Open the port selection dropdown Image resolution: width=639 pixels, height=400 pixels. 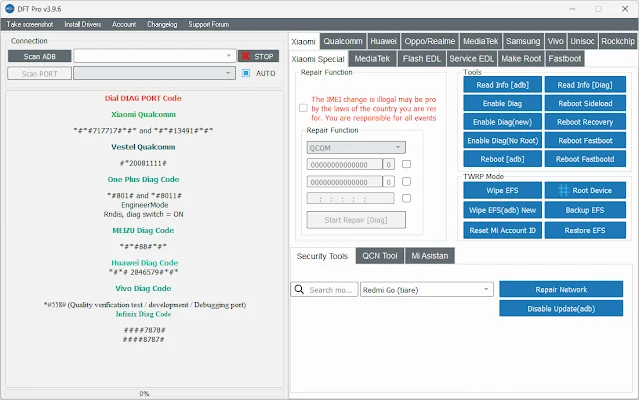coord(154,73)
